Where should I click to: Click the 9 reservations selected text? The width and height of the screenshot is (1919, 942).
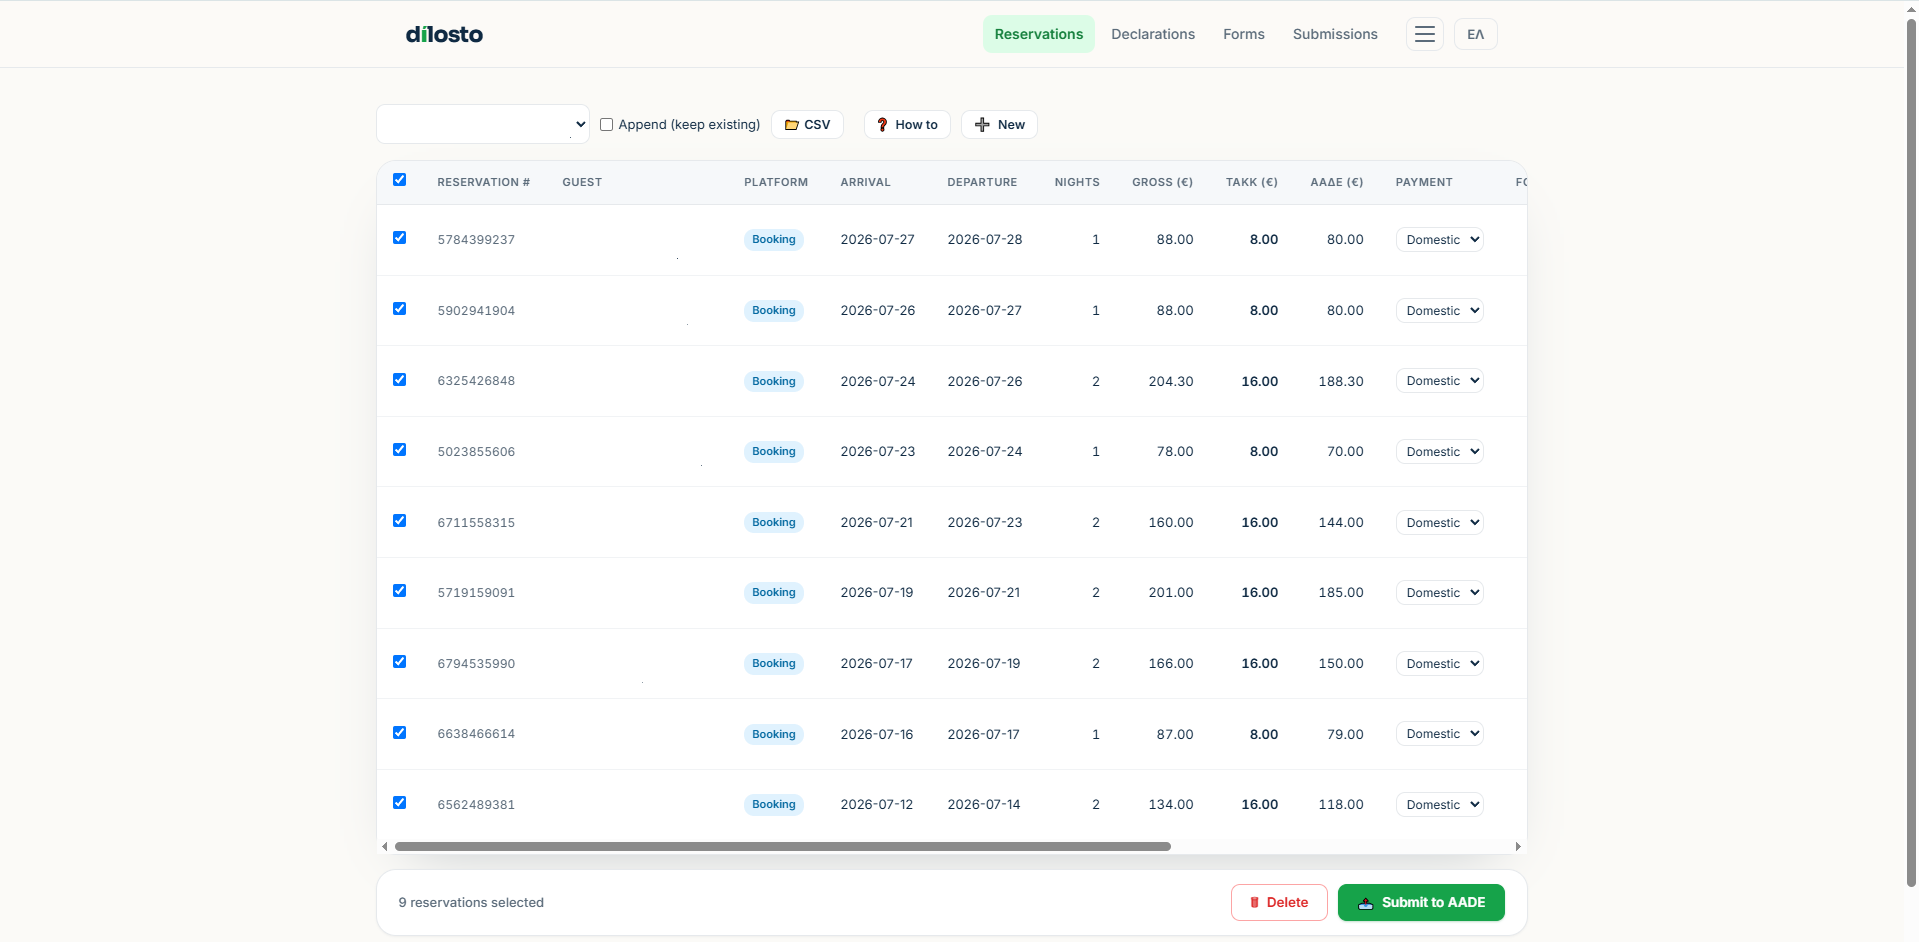[471, 903]
